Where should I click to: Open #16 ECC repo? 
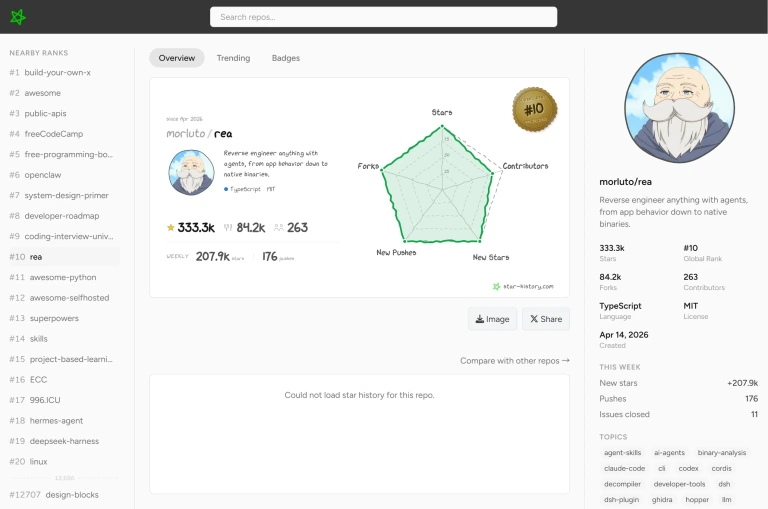point(64,380)
